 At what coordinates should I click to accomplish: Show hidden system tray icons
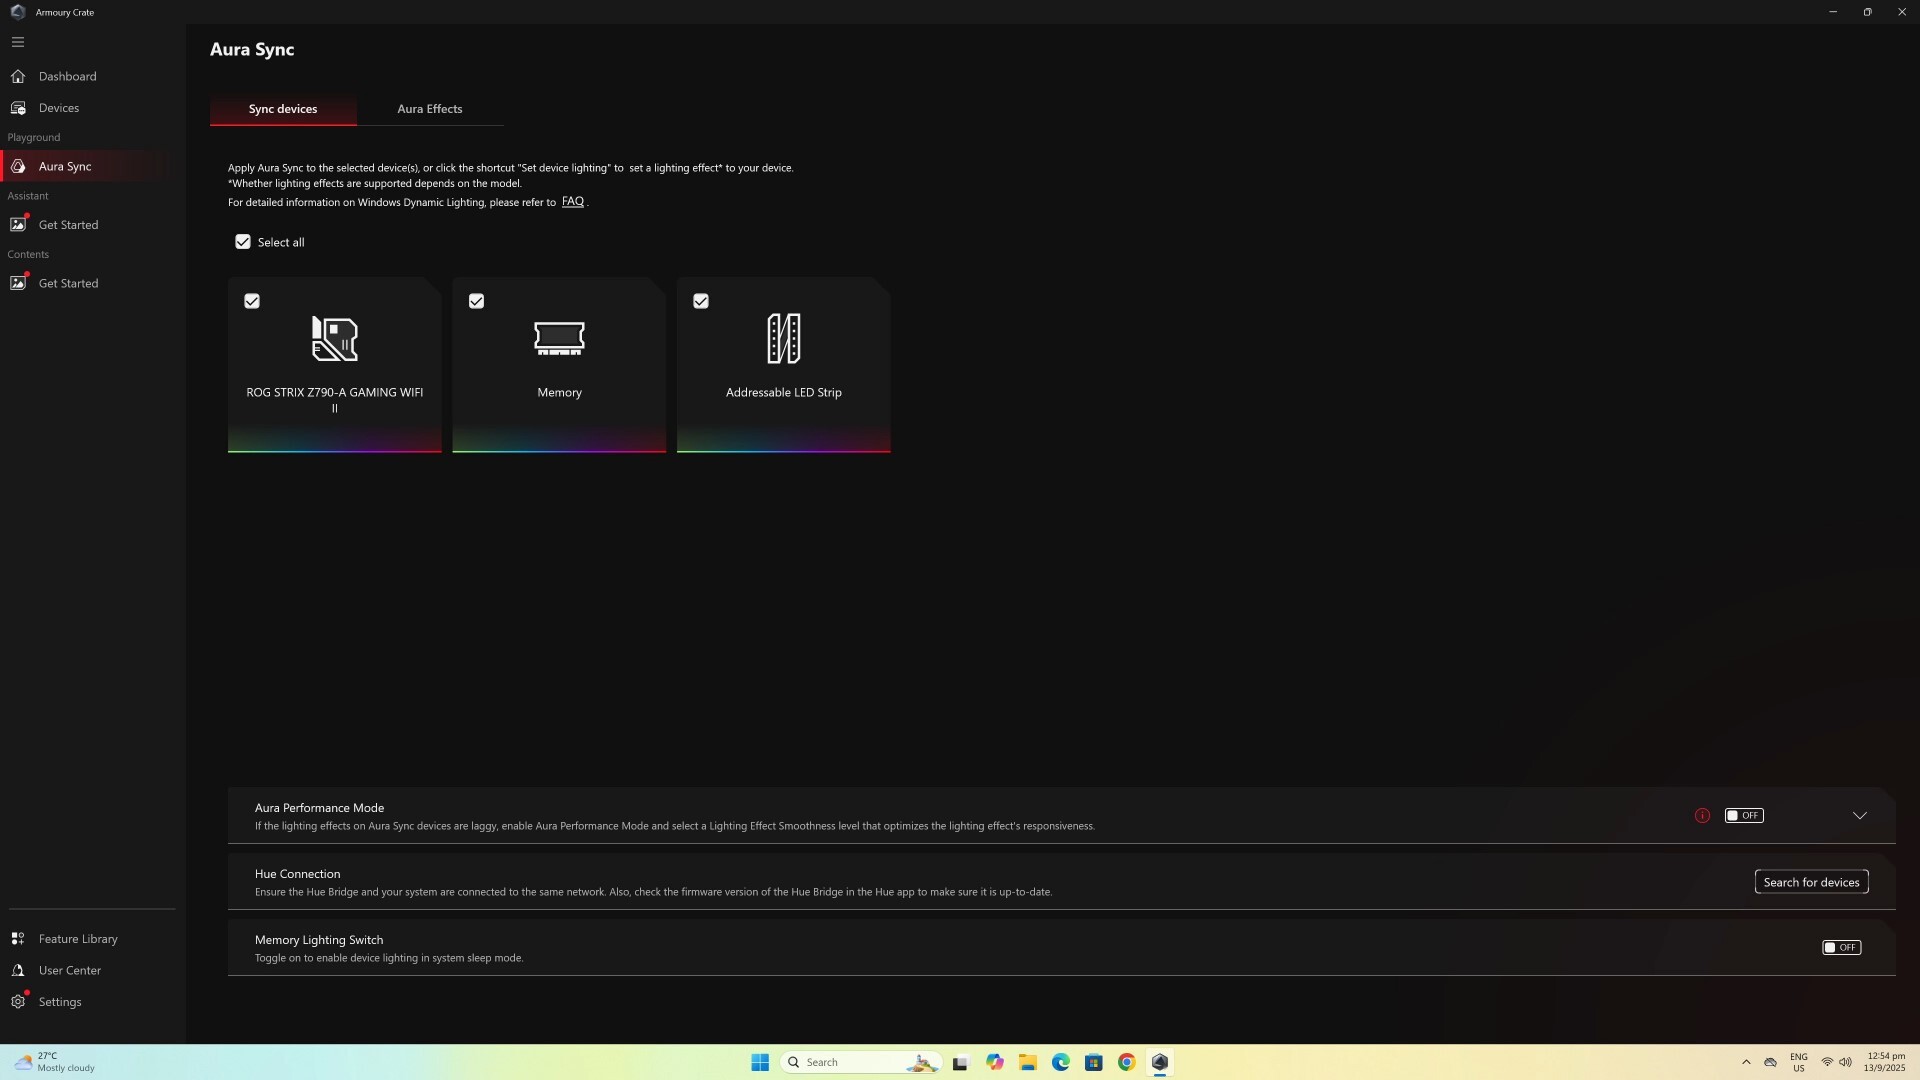coord(1746,1062)
